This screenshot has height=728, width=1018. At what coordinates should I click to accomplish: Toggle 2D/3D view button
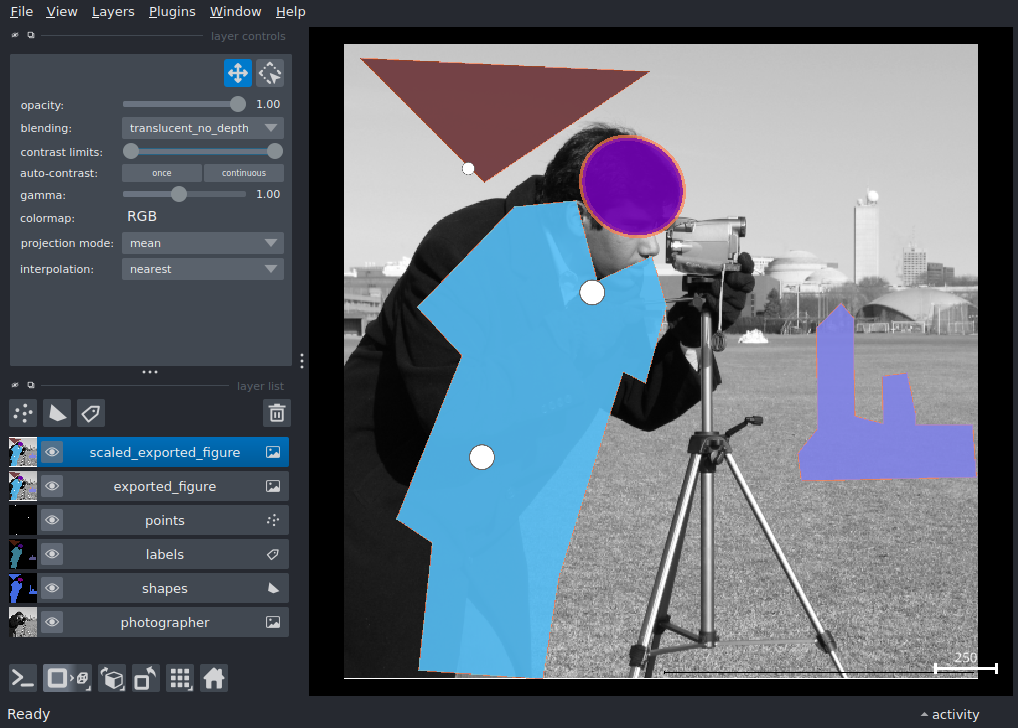tap(67, 679)
